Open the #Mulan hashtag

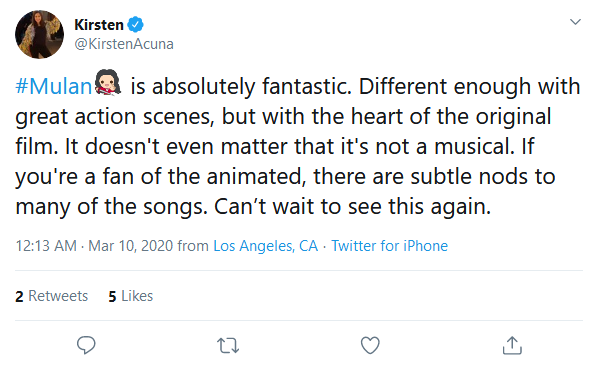[x=53, y=86]
